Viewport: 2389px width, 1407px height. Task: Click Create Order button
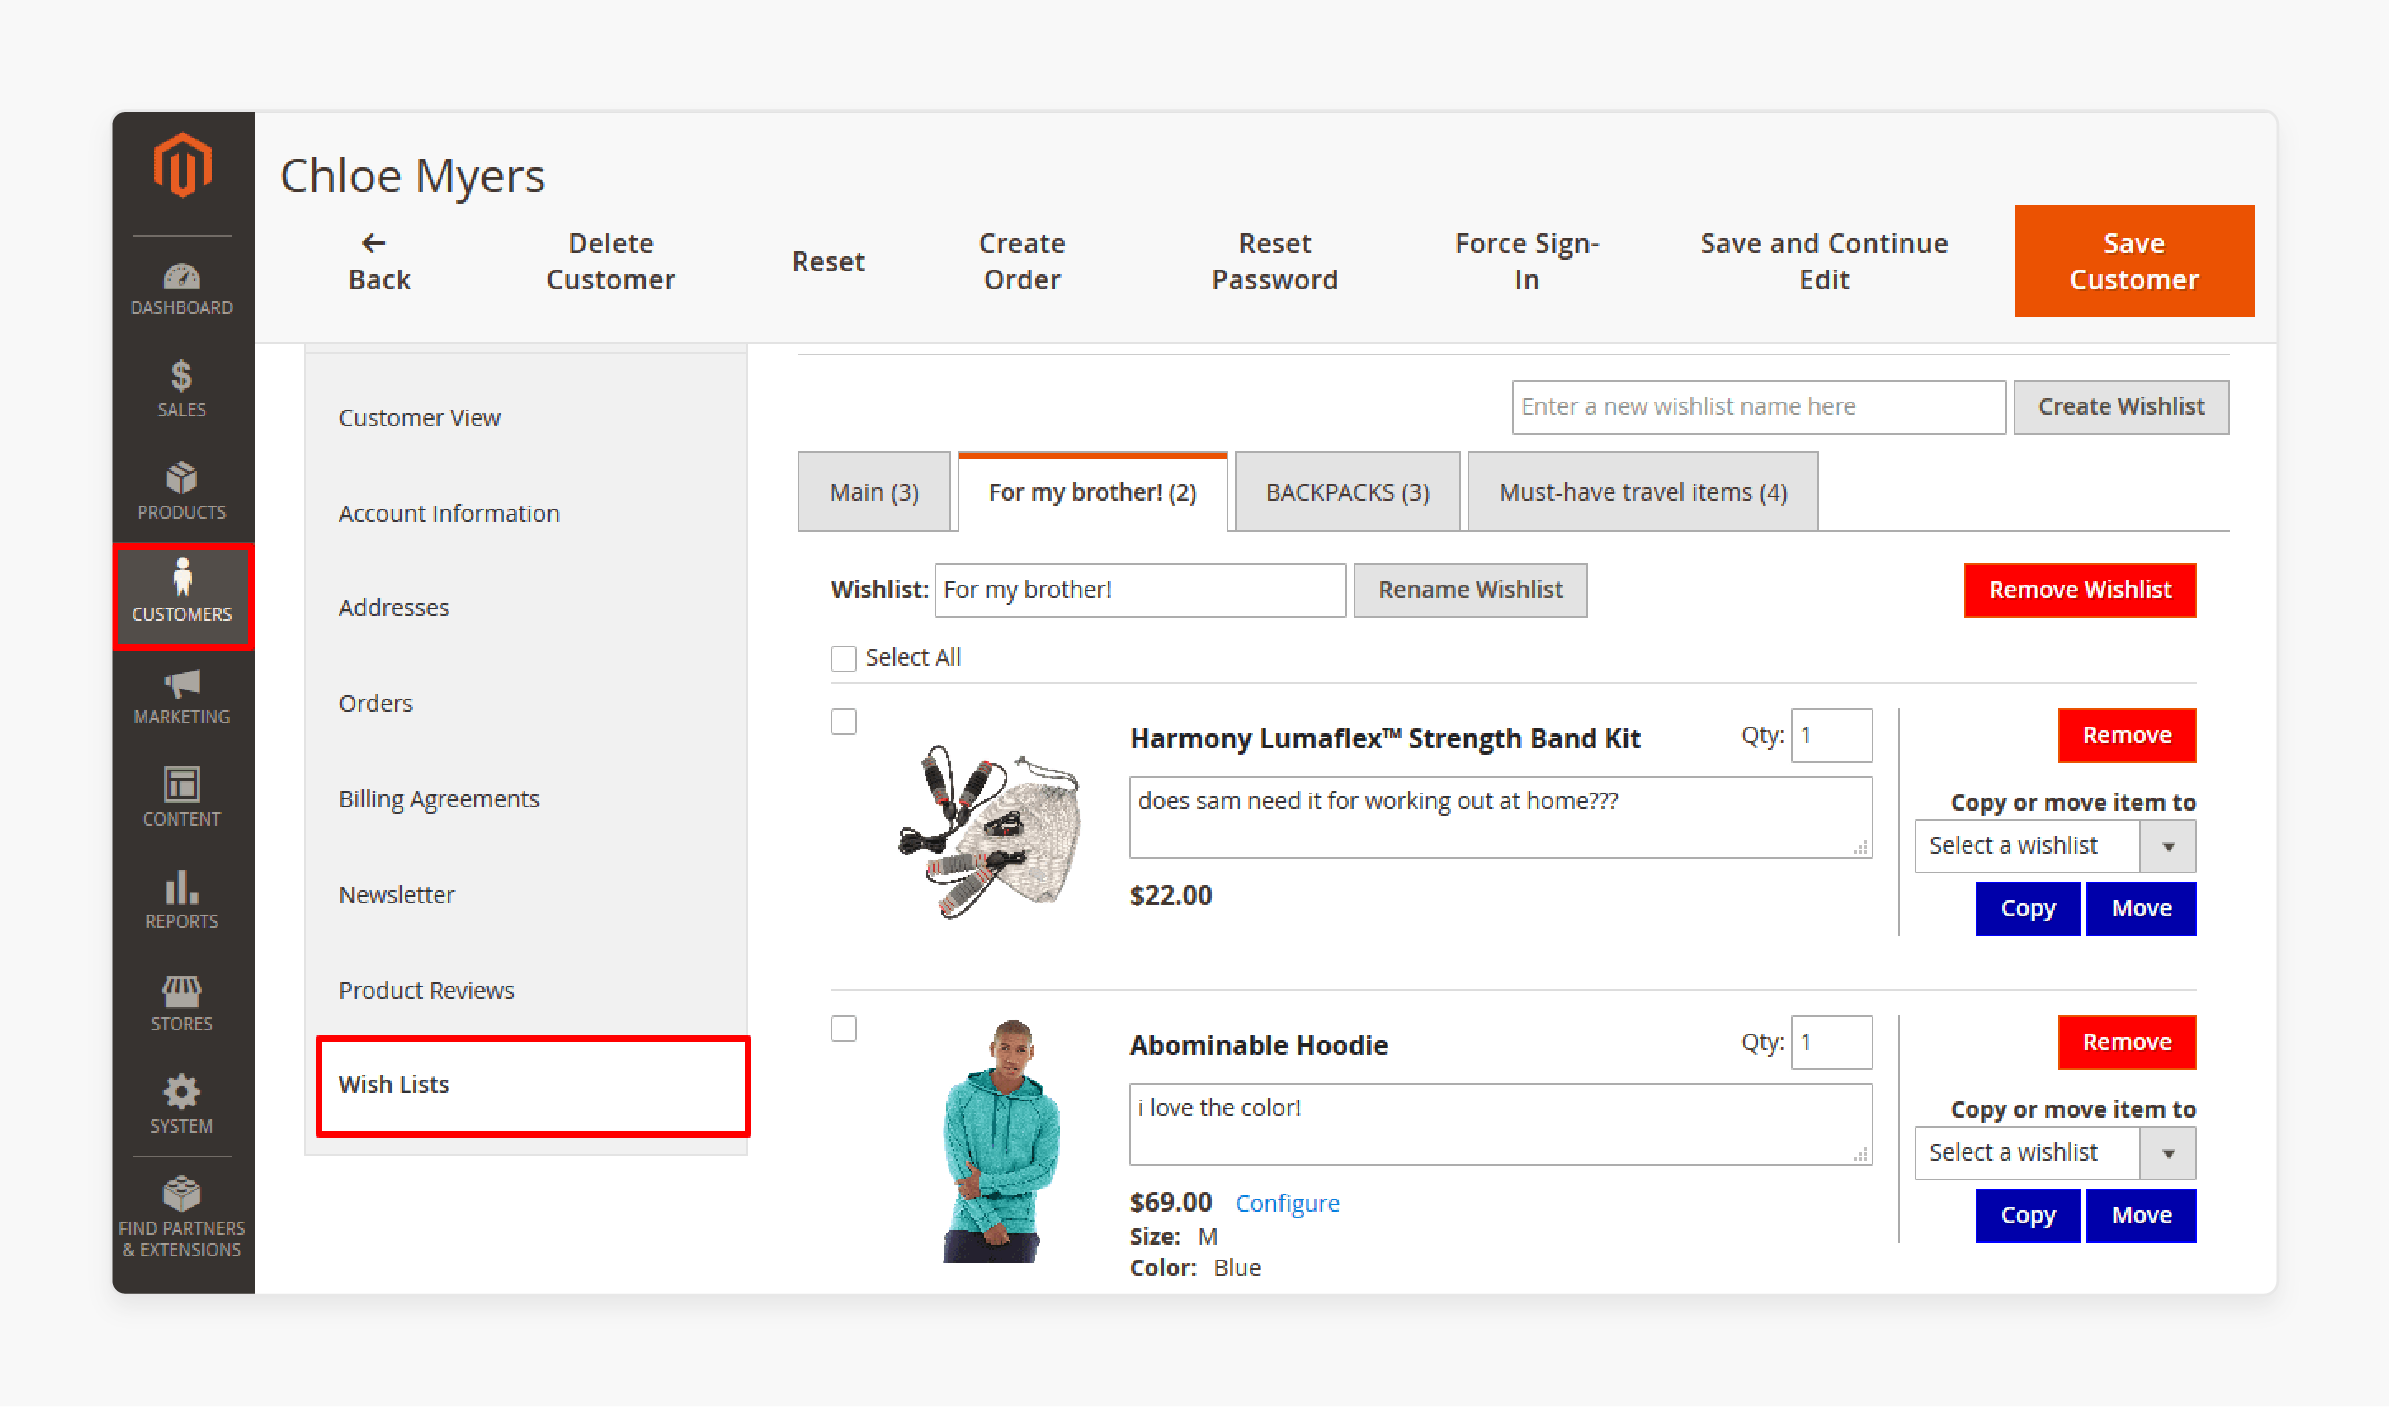point(1022,262)
